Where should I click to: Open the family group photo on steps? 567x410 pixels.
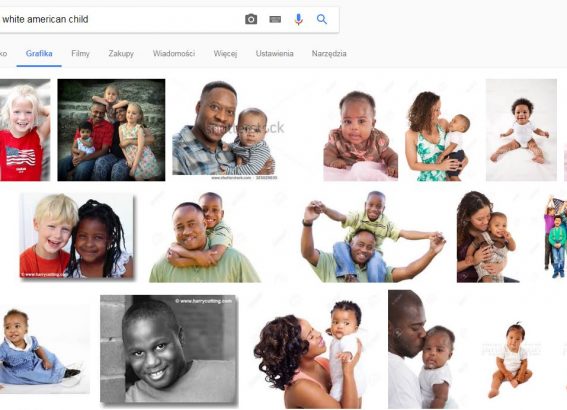coord(111,130)
